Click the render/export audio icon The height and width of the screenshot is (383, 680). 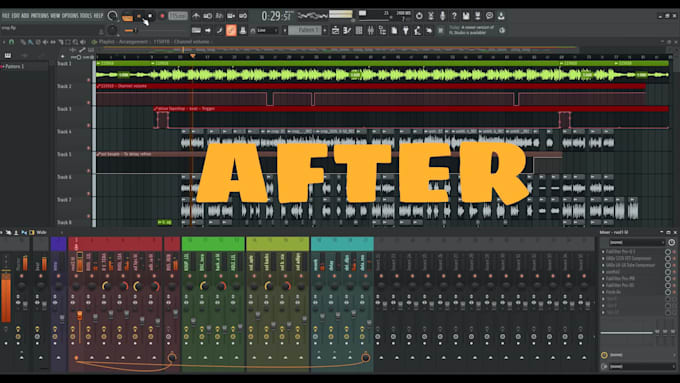coord(477,16)
